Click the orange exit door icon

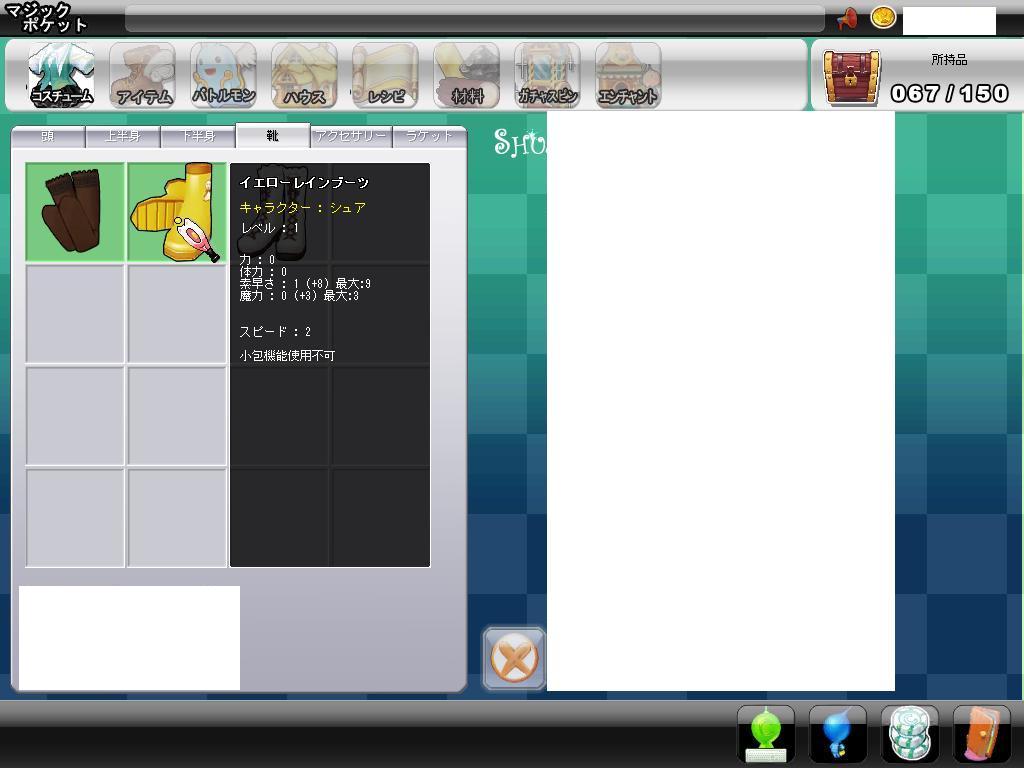click(981, 734)
